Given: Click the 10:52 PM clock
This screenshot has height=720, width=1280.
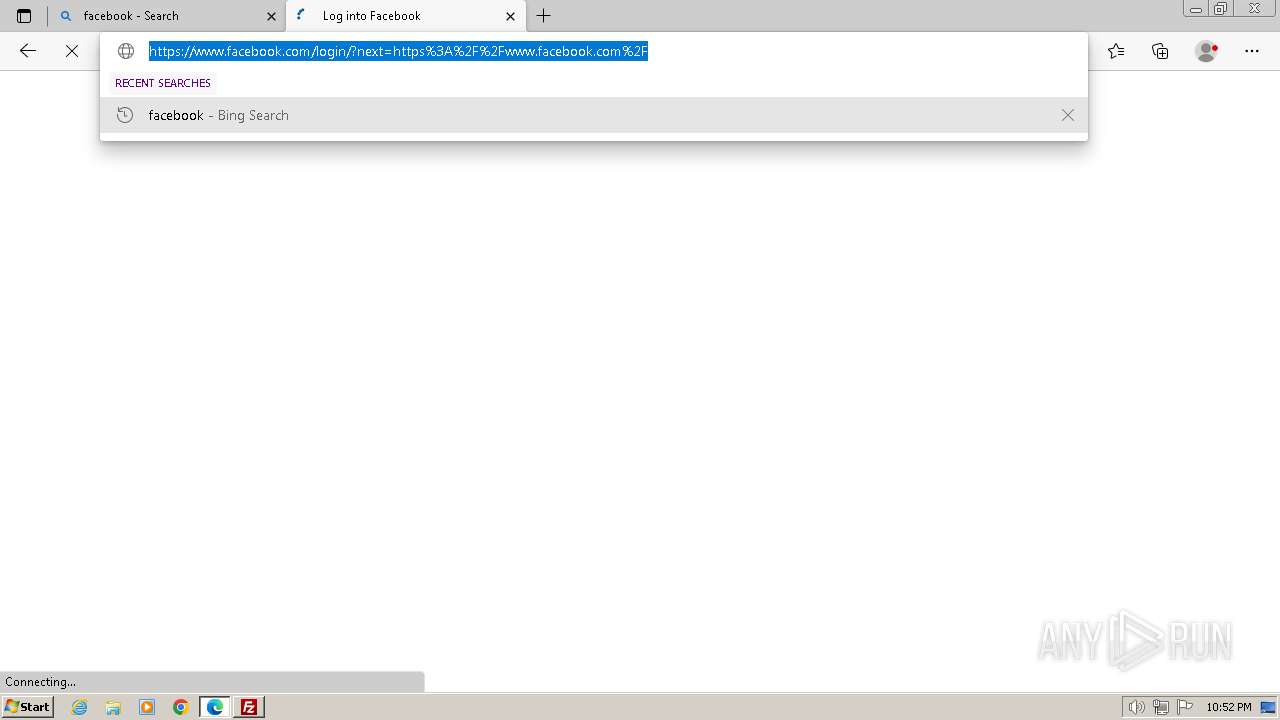Looking at the screenshot, I should pyautogui.click(x=1228, y=707).
